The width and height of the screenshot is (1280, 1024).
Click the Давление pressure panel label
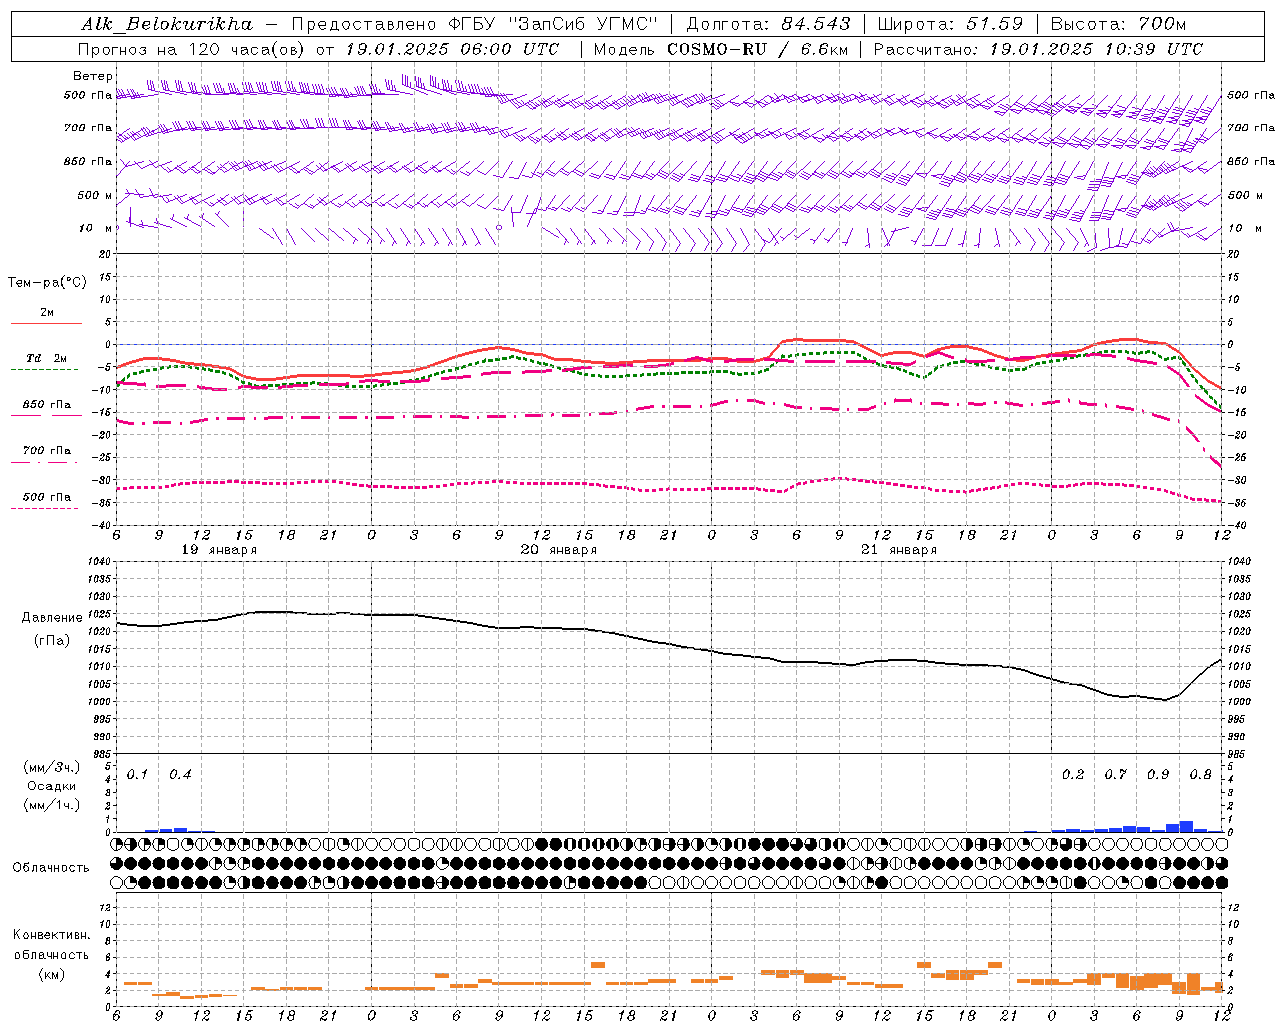pos(52,618)
